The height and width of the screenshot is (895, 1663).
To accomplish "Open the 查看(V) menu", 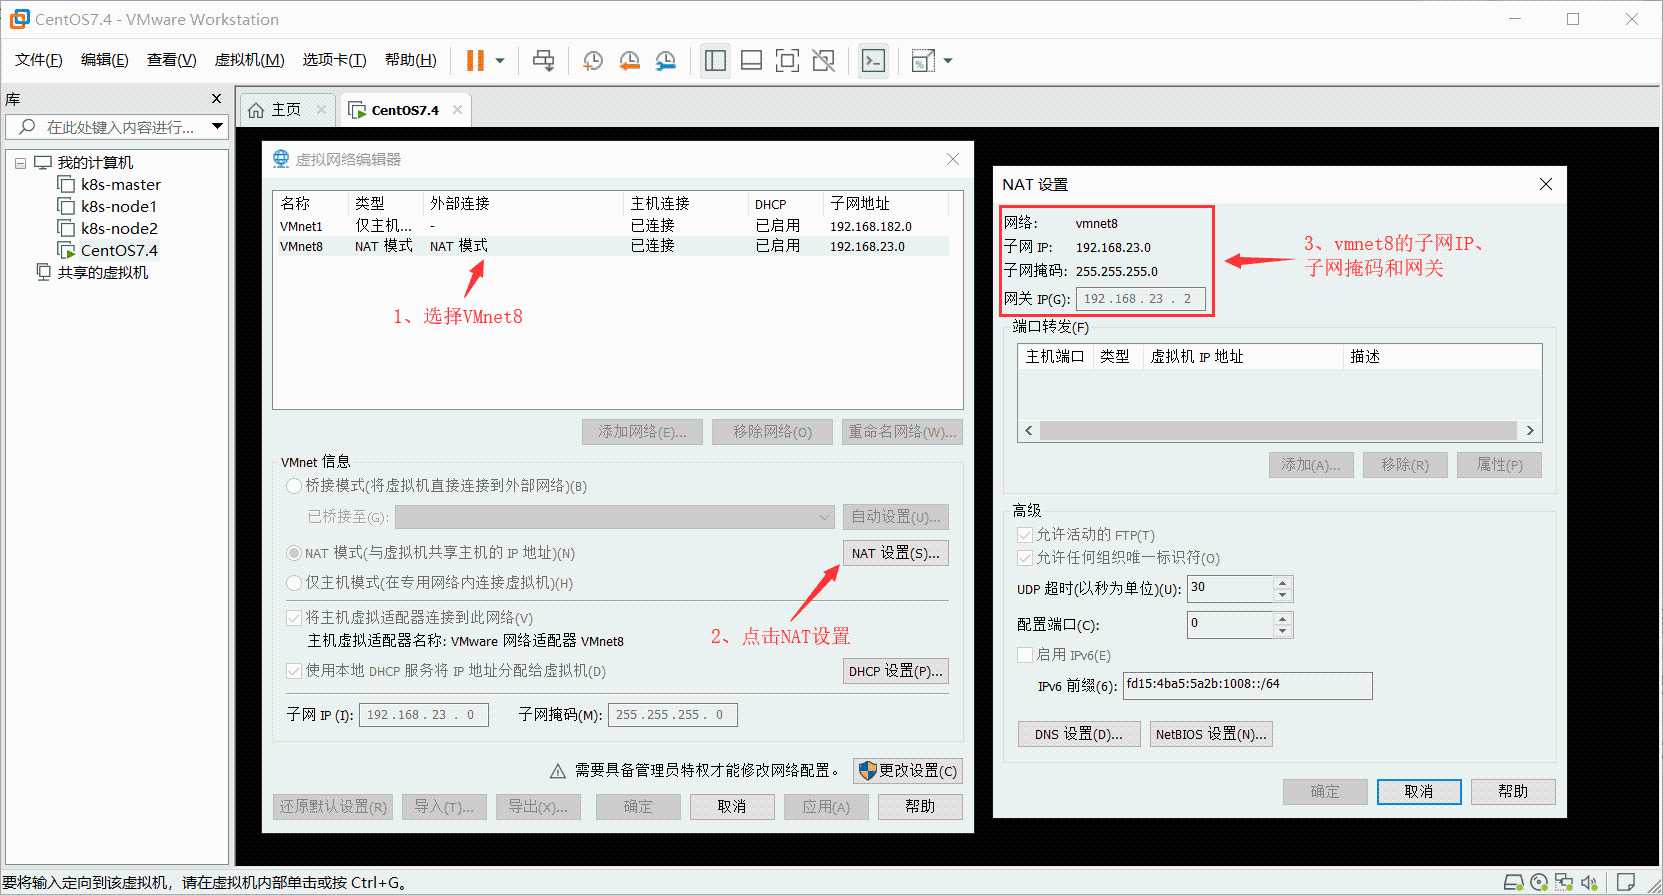I will click(172, 60).
